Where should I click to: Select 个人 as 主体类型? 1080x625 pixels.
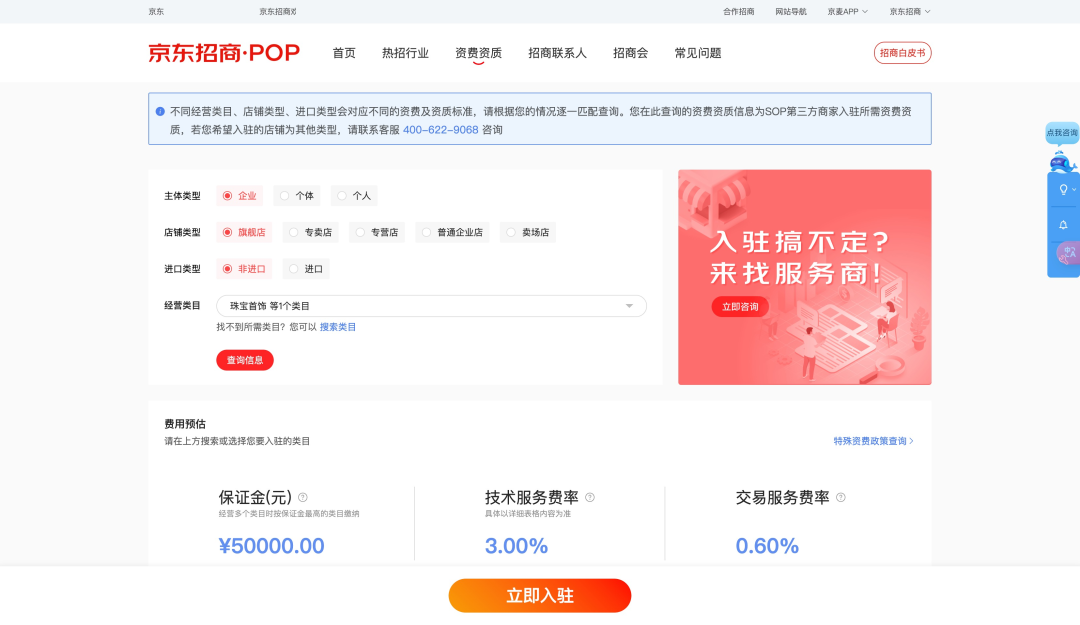point(354,196)
